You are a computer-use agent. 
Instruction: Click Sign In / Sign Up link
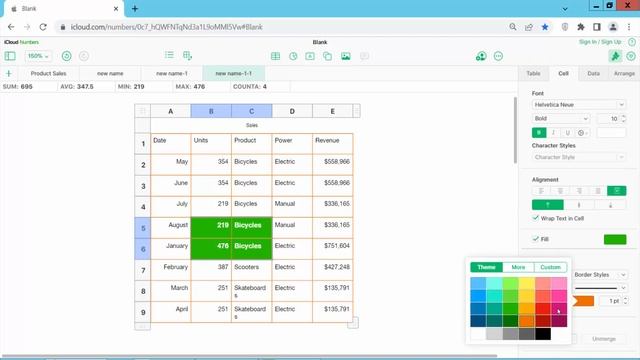tap(600, 42)
